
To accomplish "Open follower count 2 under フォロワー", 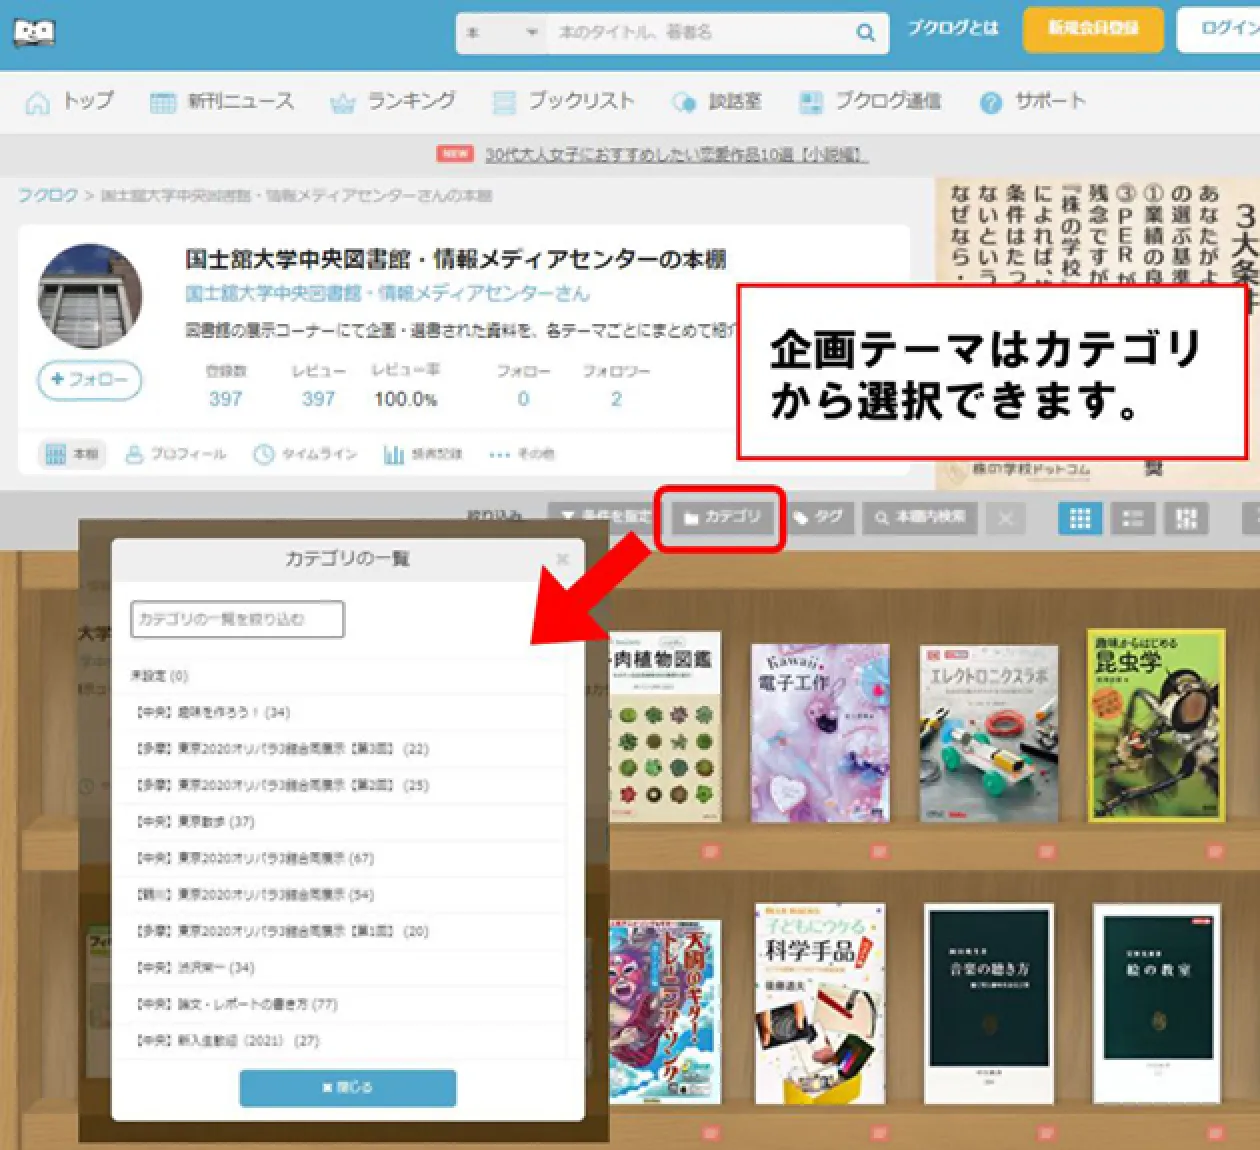I will [x=616, y=398].
